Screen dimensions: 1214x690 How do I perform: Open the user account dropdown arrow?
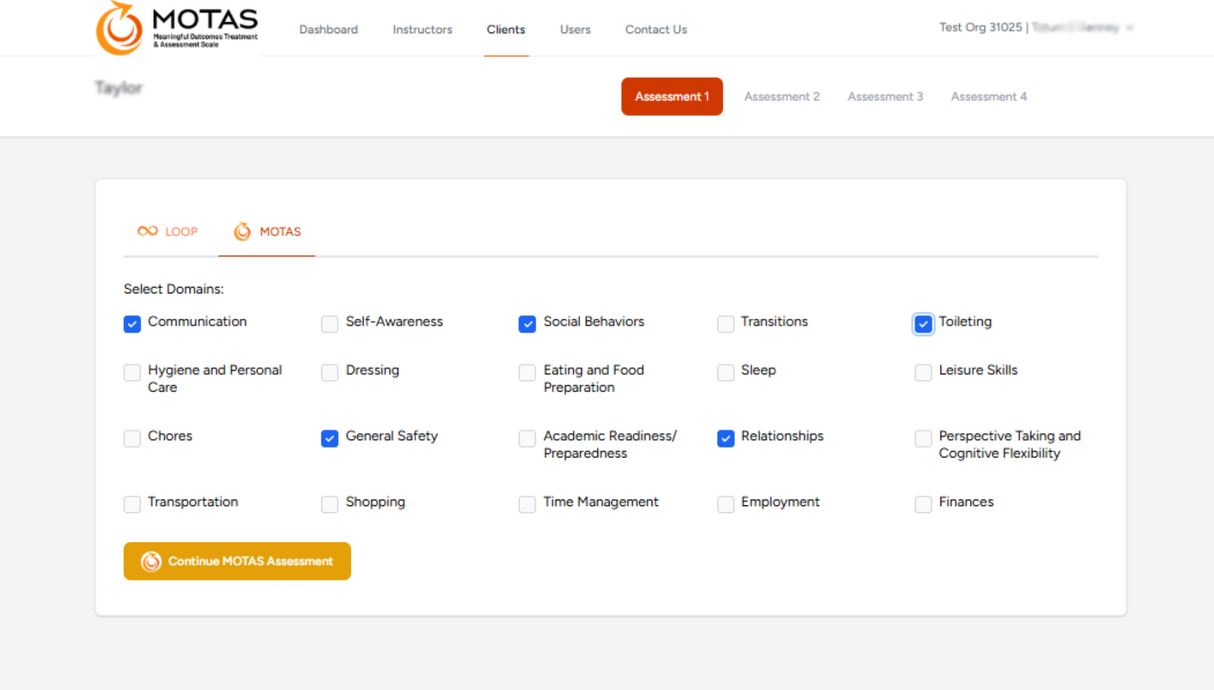(1129, 28)
